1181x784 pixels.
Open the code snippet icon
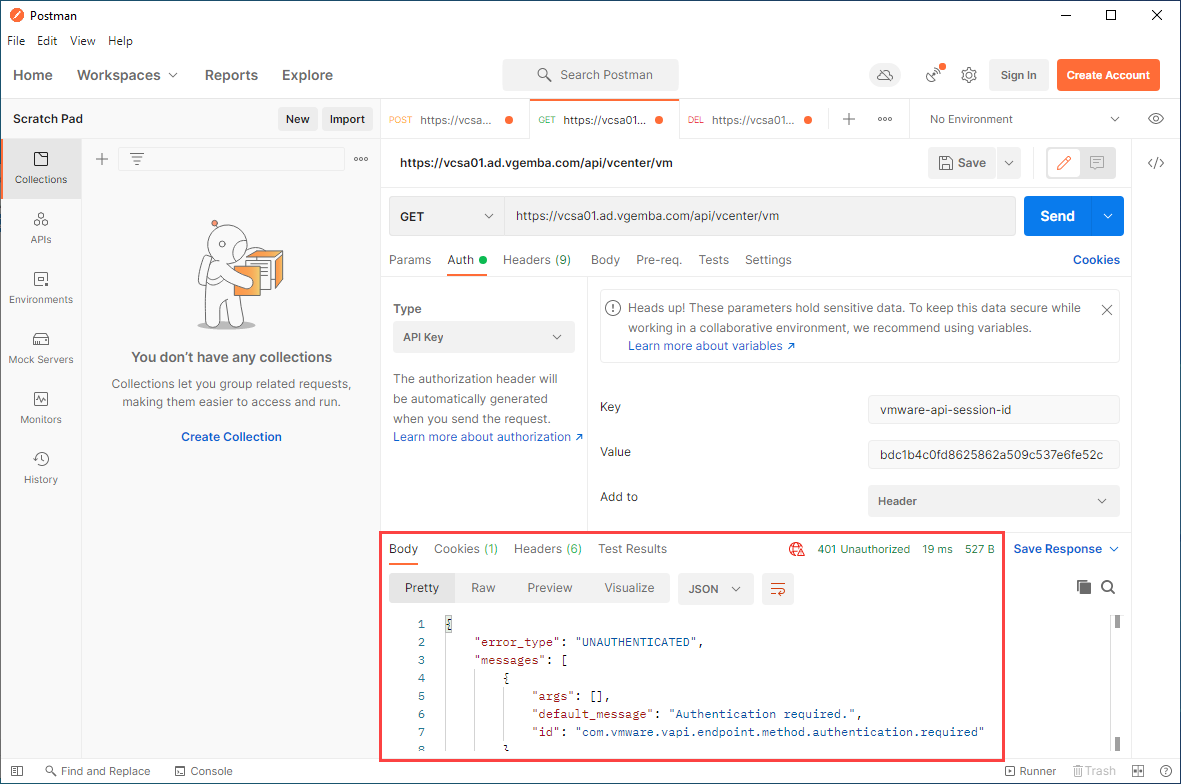pos(1155,163)
